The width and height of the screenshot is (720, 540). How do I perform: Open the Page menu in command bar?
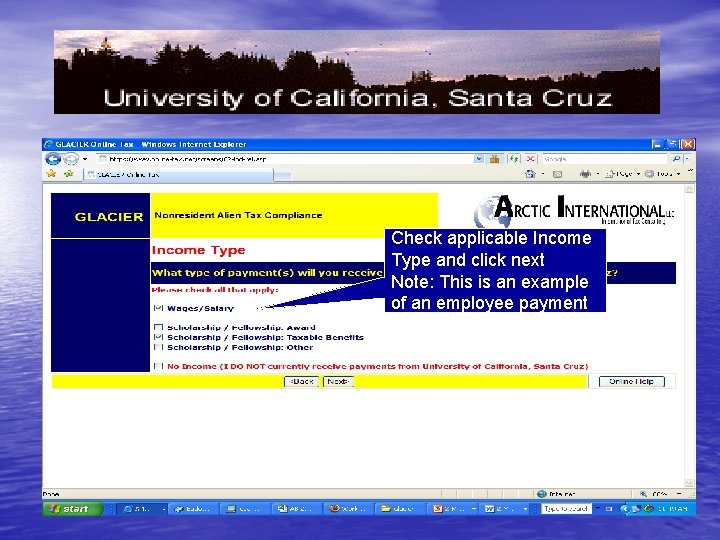[623, 174]
